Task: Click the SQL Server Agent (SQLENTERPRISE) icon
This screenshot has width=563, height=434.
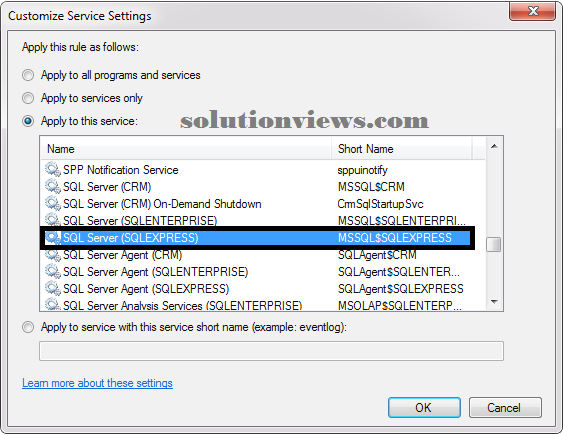Action: tap(52, 272)
